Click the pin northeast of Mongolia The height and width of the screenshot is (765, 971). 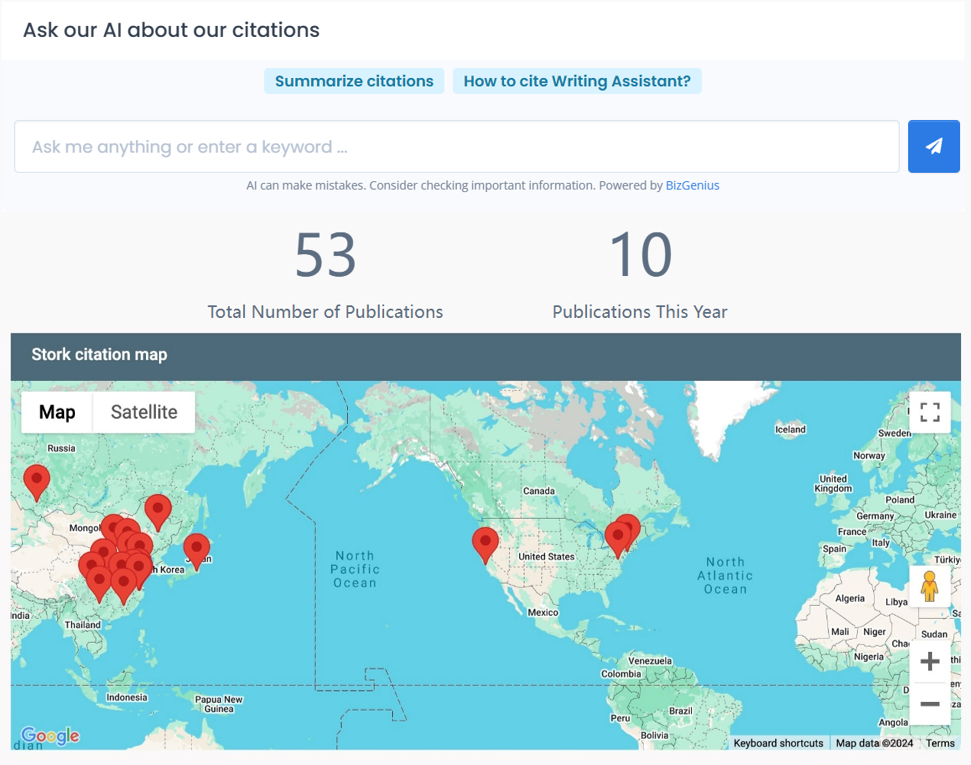(x=158, y=510)
